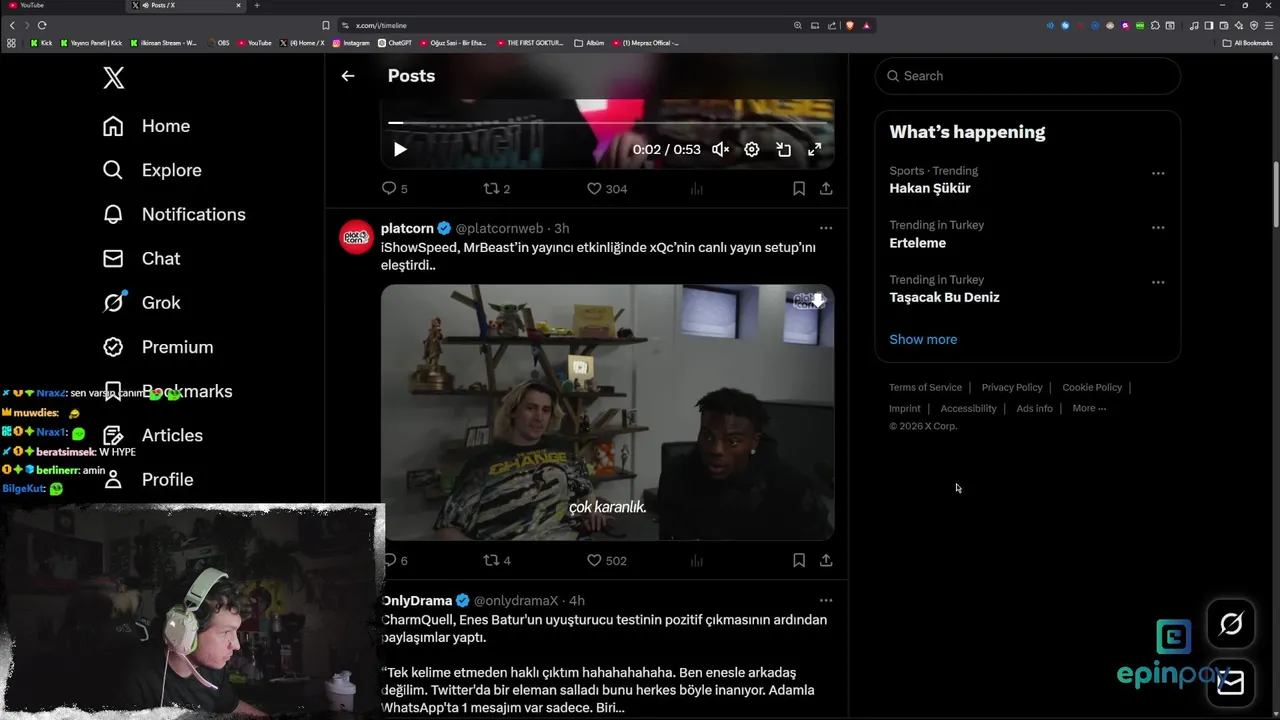
Task: Open the Accessibility footer link
Action: point(968,408)
